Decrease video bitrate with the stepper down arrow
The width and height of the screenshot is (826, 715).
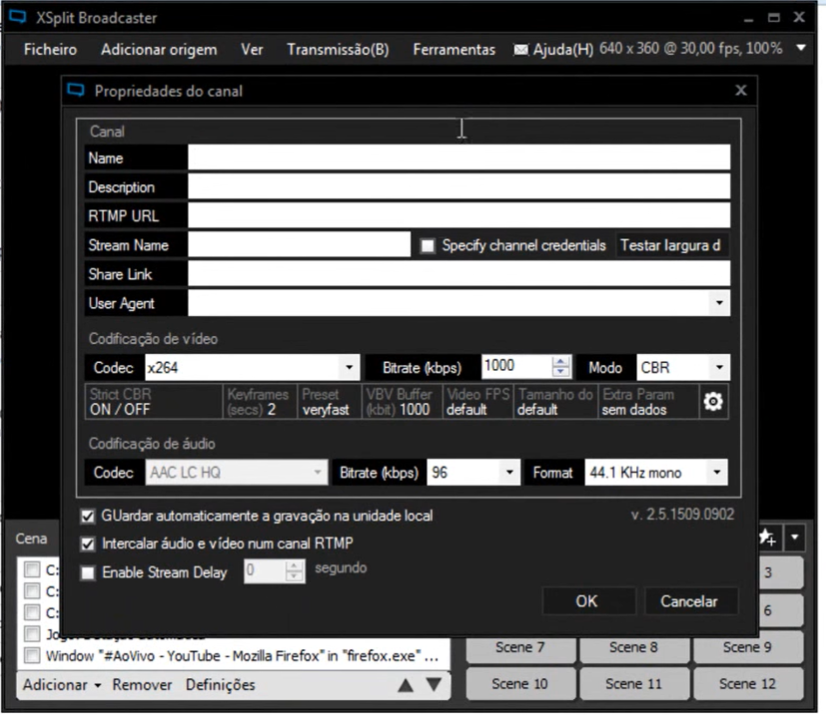[x=561, y=372]
